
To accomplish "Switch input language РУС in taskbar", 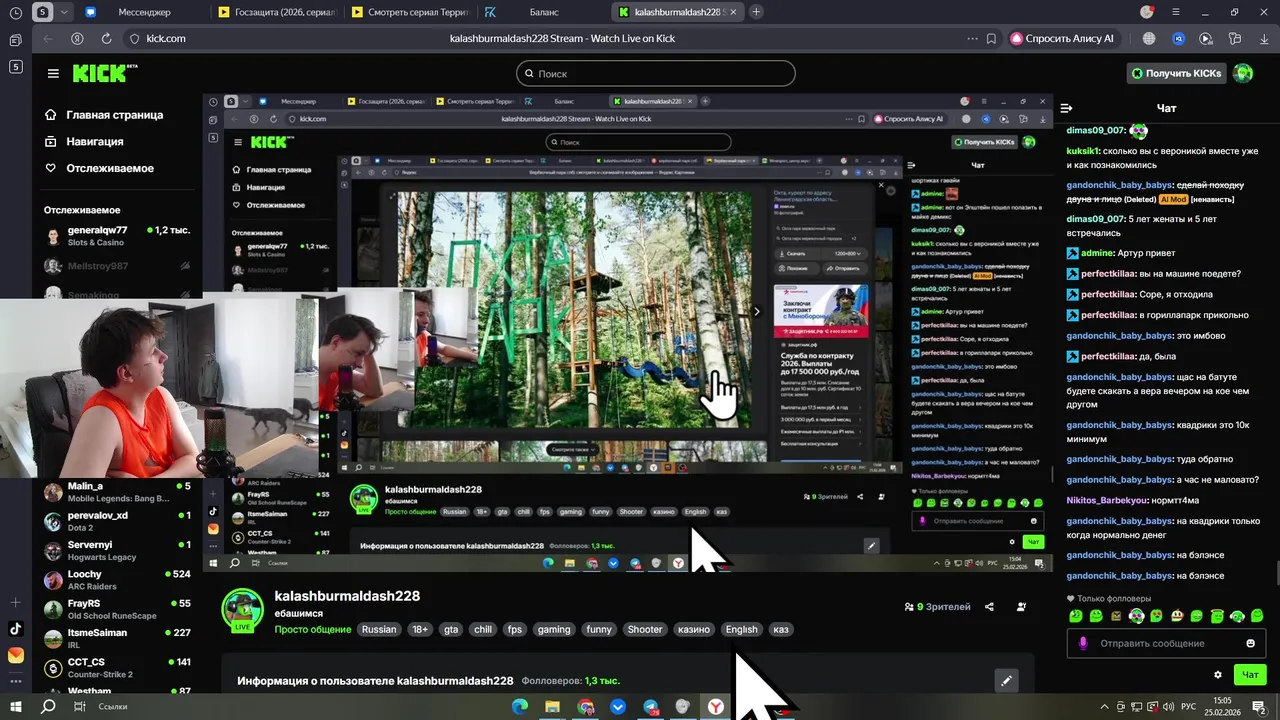I will (1189, 707).
